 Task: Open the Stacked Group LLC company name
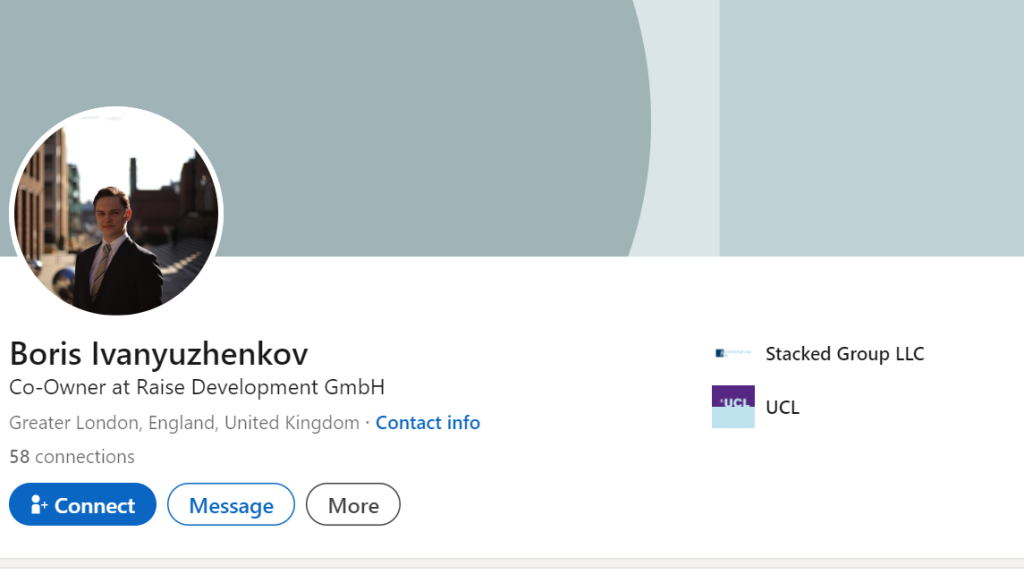pos(844,354)
